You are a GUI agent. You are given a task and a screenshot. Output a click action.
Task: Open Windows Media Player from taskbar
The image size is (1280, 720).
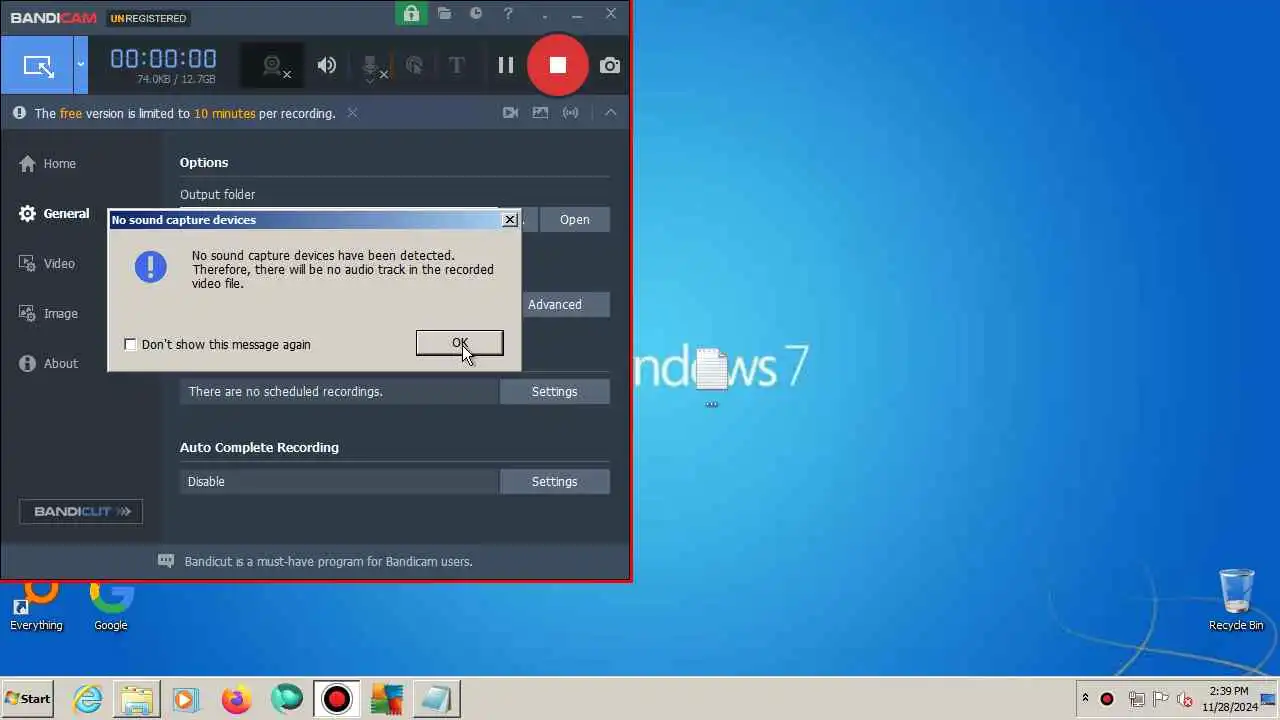pyautogui.click(x=186, y=699)
